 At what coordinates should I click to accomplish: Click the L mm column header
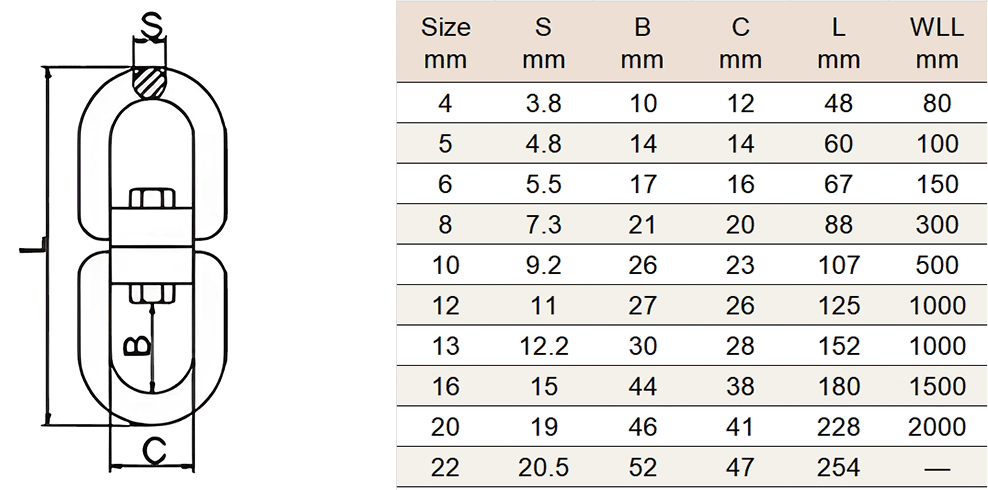(839, 44)
